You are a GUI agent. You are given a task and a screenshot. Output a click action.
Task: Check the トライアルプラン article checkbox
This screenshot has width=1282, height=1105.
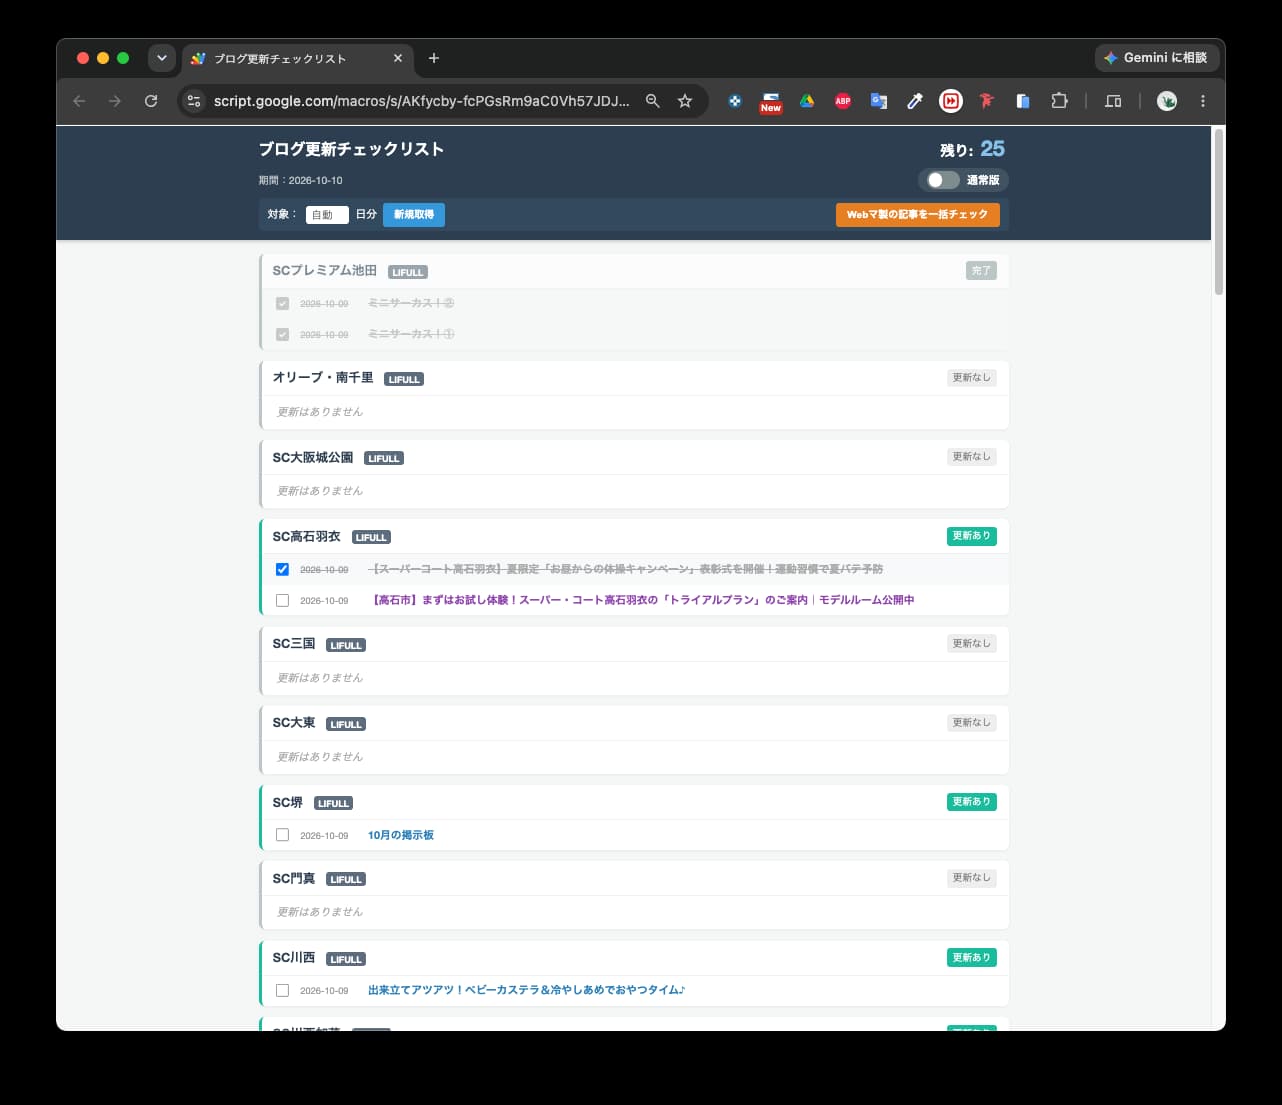coord(282,600)
